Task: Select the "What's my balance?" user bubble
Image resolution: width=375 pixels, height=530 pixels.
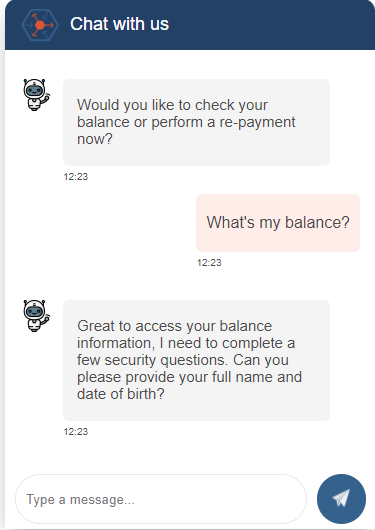Action: pyautogui.click(x=278, y=223)
